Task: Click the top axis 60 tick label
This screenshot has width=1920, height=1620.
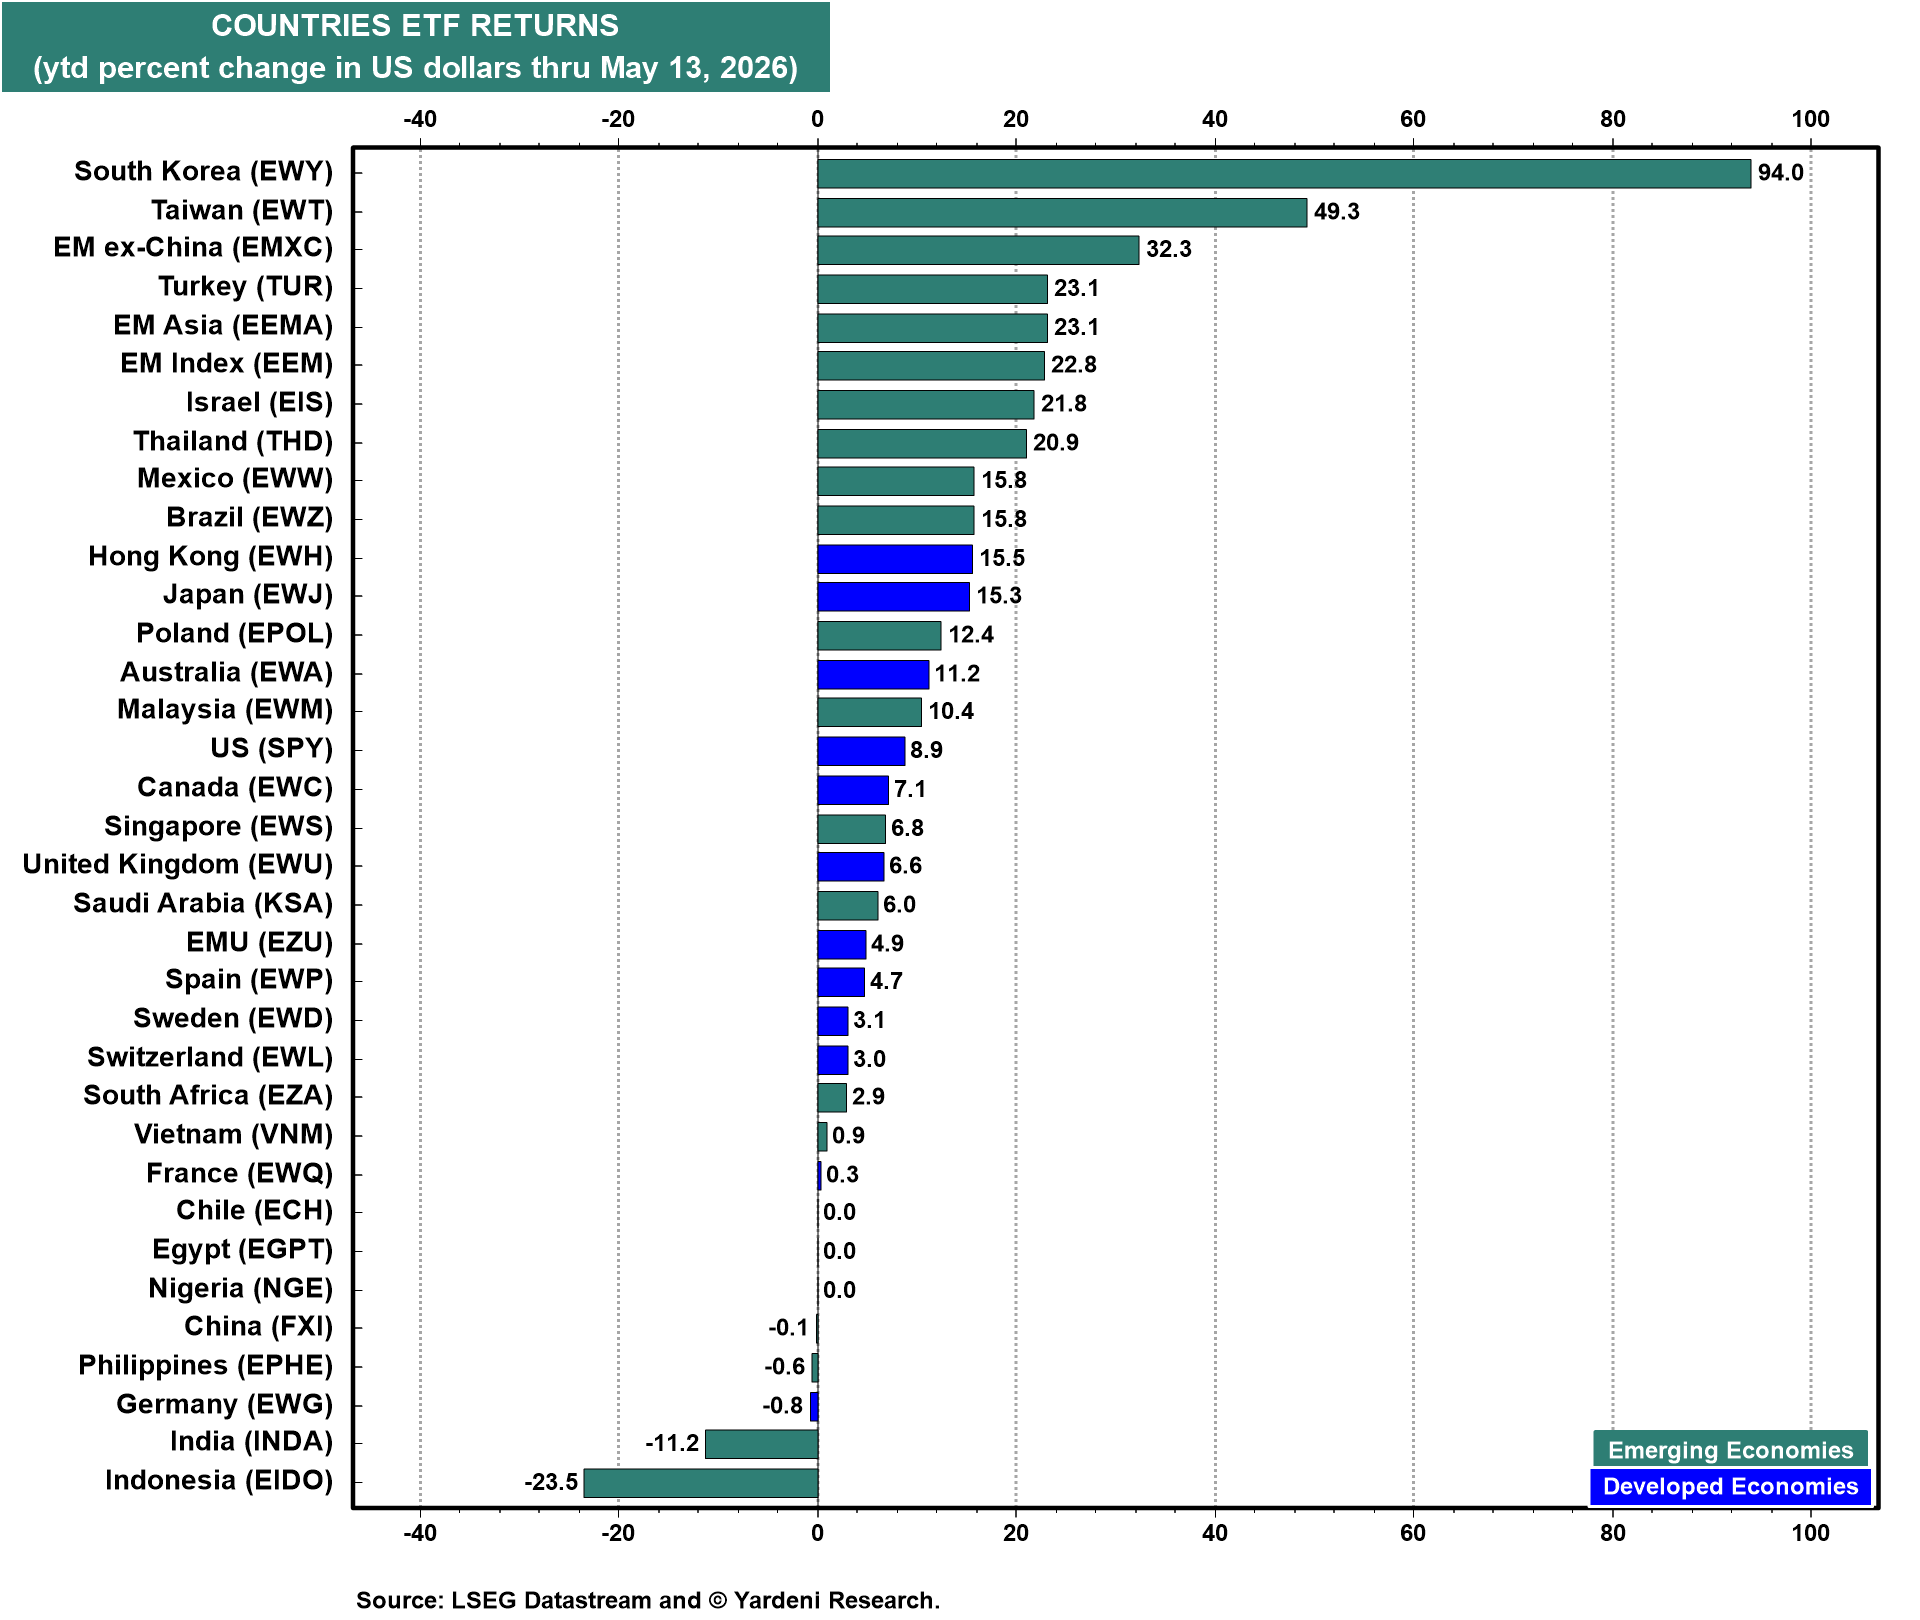Action: click(x=1413, y=119)
